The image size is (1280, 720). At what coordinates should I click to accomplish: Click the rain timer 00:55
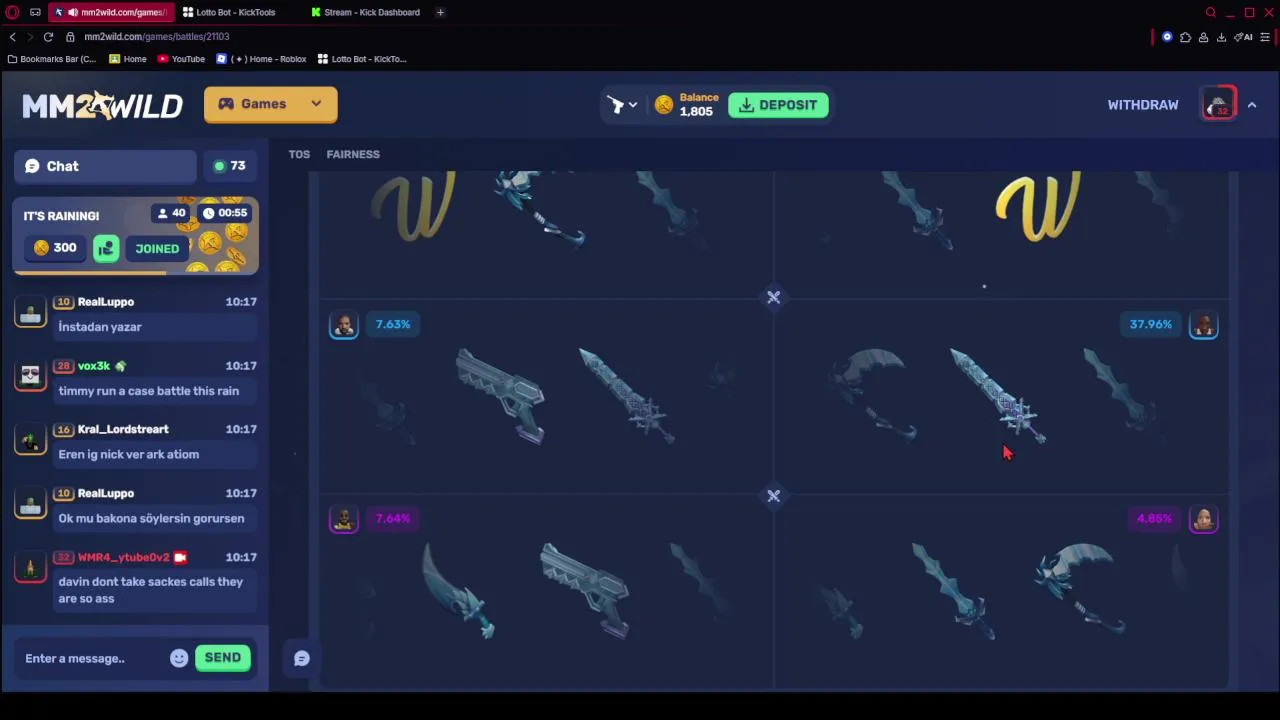[x=224, y=213]
